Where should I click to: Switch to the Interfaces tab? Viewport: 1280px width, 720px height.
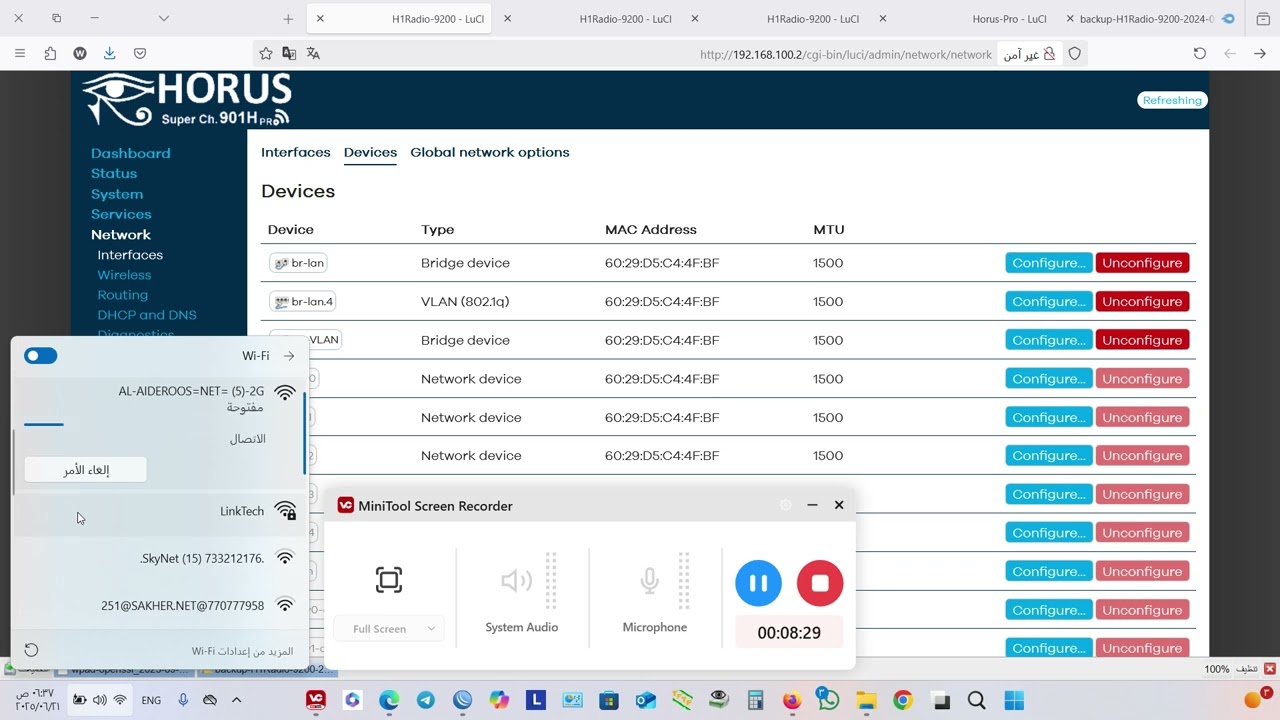pyautogui.click(x=296, y=152)
